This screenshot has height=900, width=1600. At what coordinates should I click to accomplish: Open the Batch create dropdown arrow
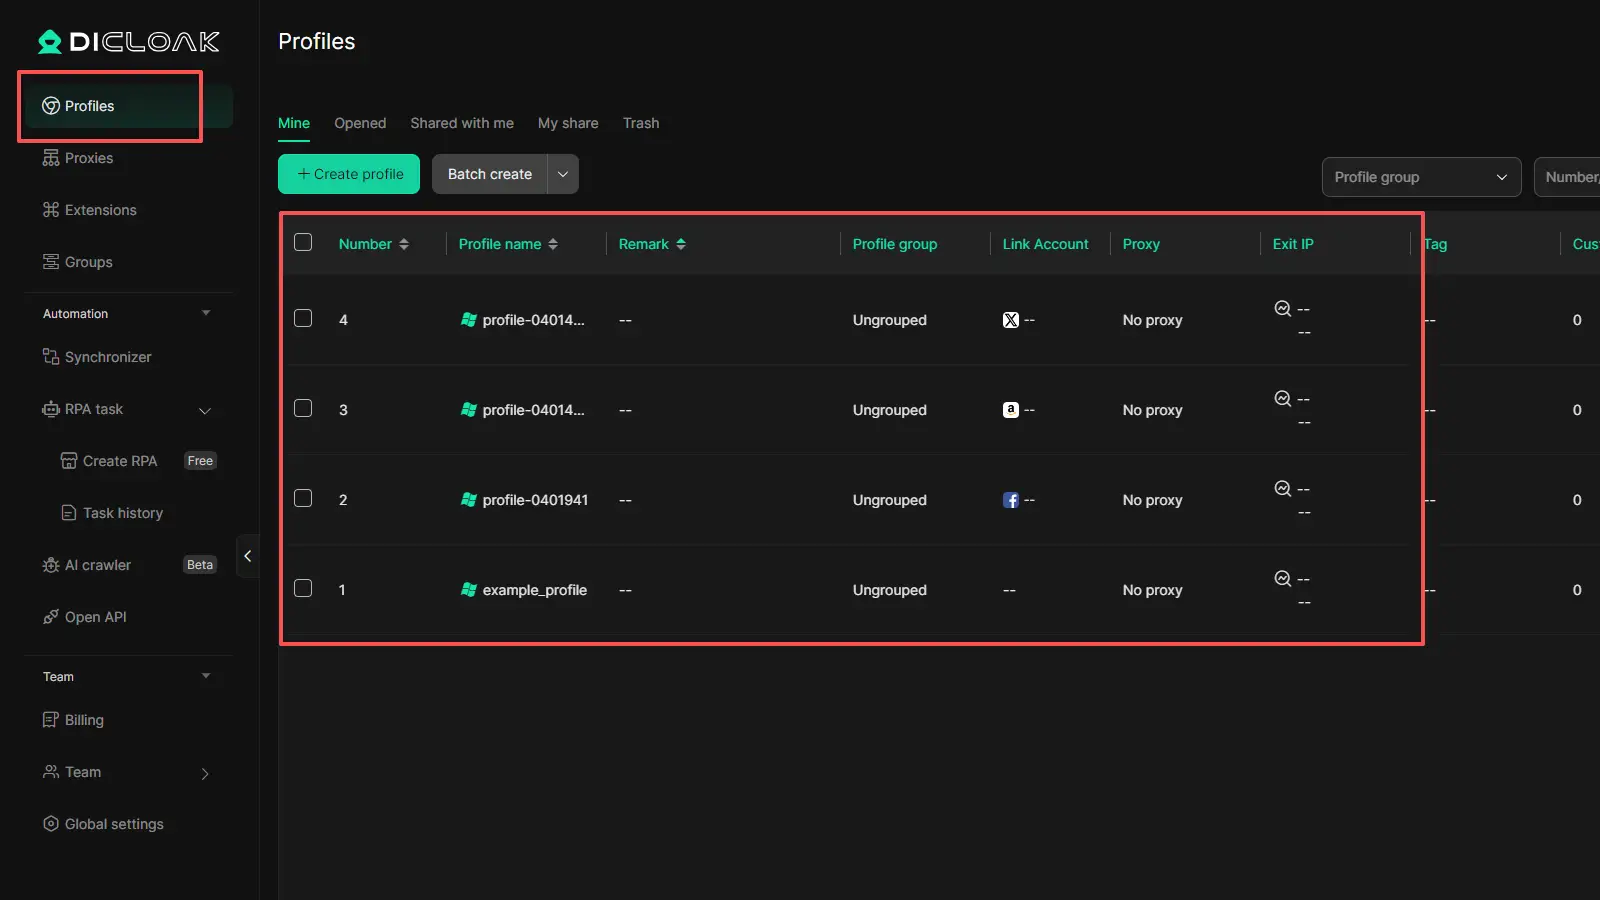tap(563, 174)
